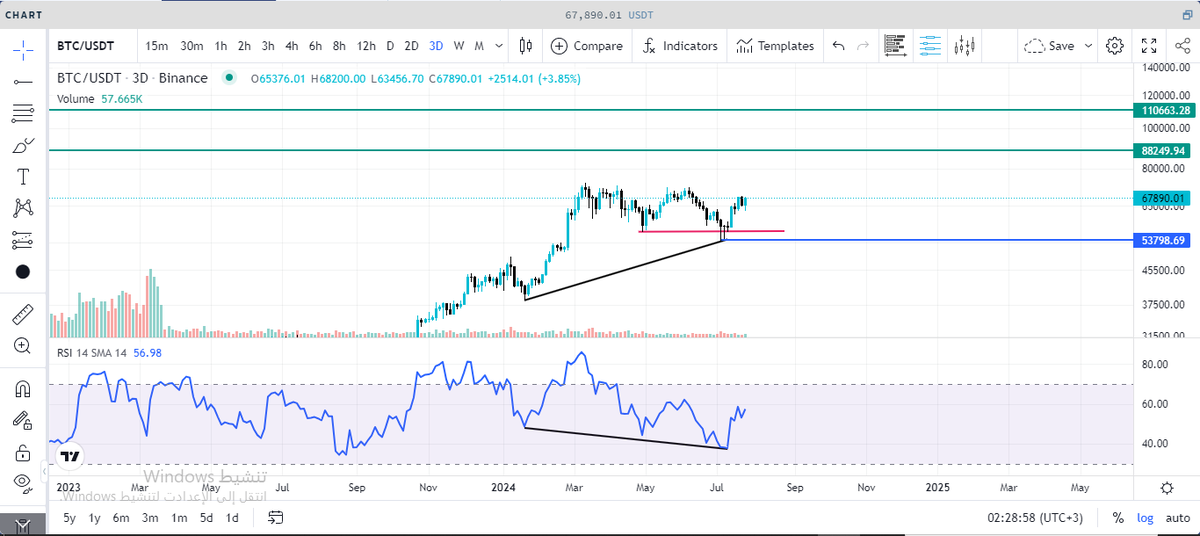Undo the last chart action

pyautogui.click(x=838, y=46)
